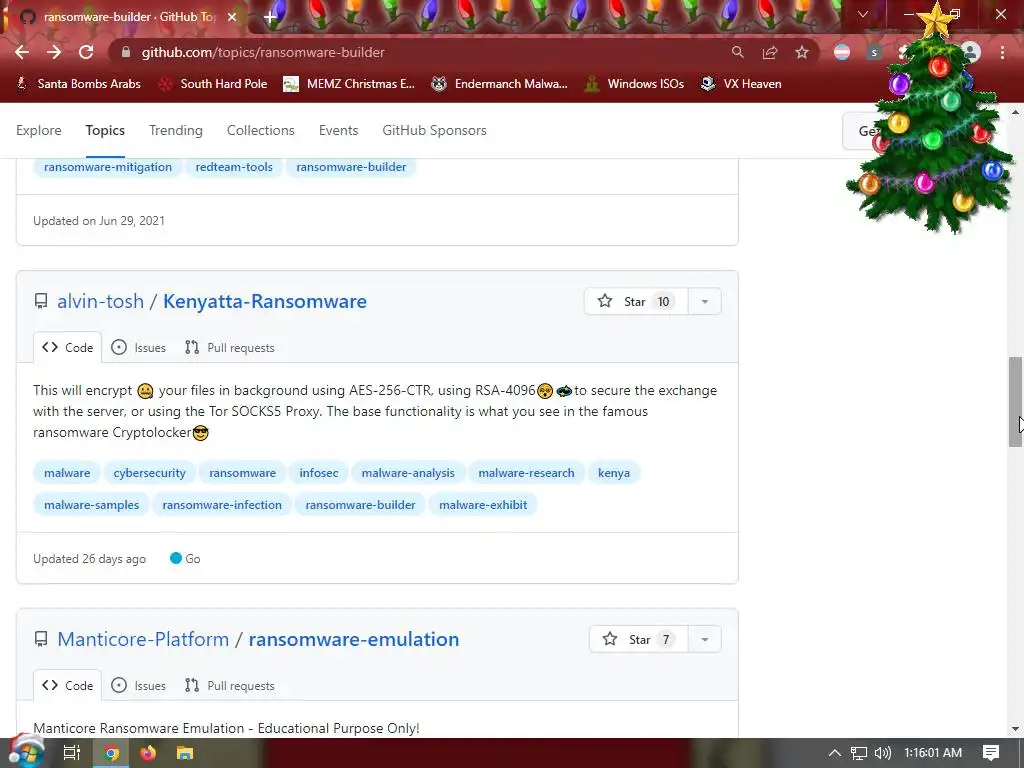Click the page vertical scrollbar thumb

(x=1015, y=402)
